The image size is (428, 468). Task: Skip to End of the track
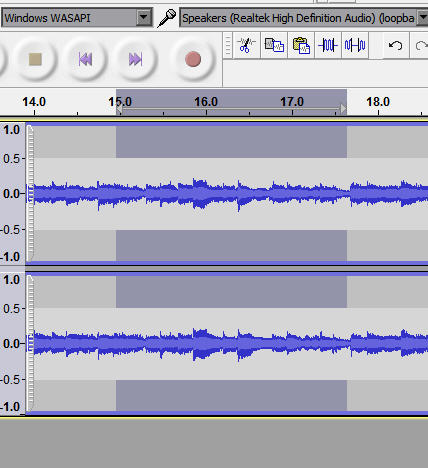135,59
